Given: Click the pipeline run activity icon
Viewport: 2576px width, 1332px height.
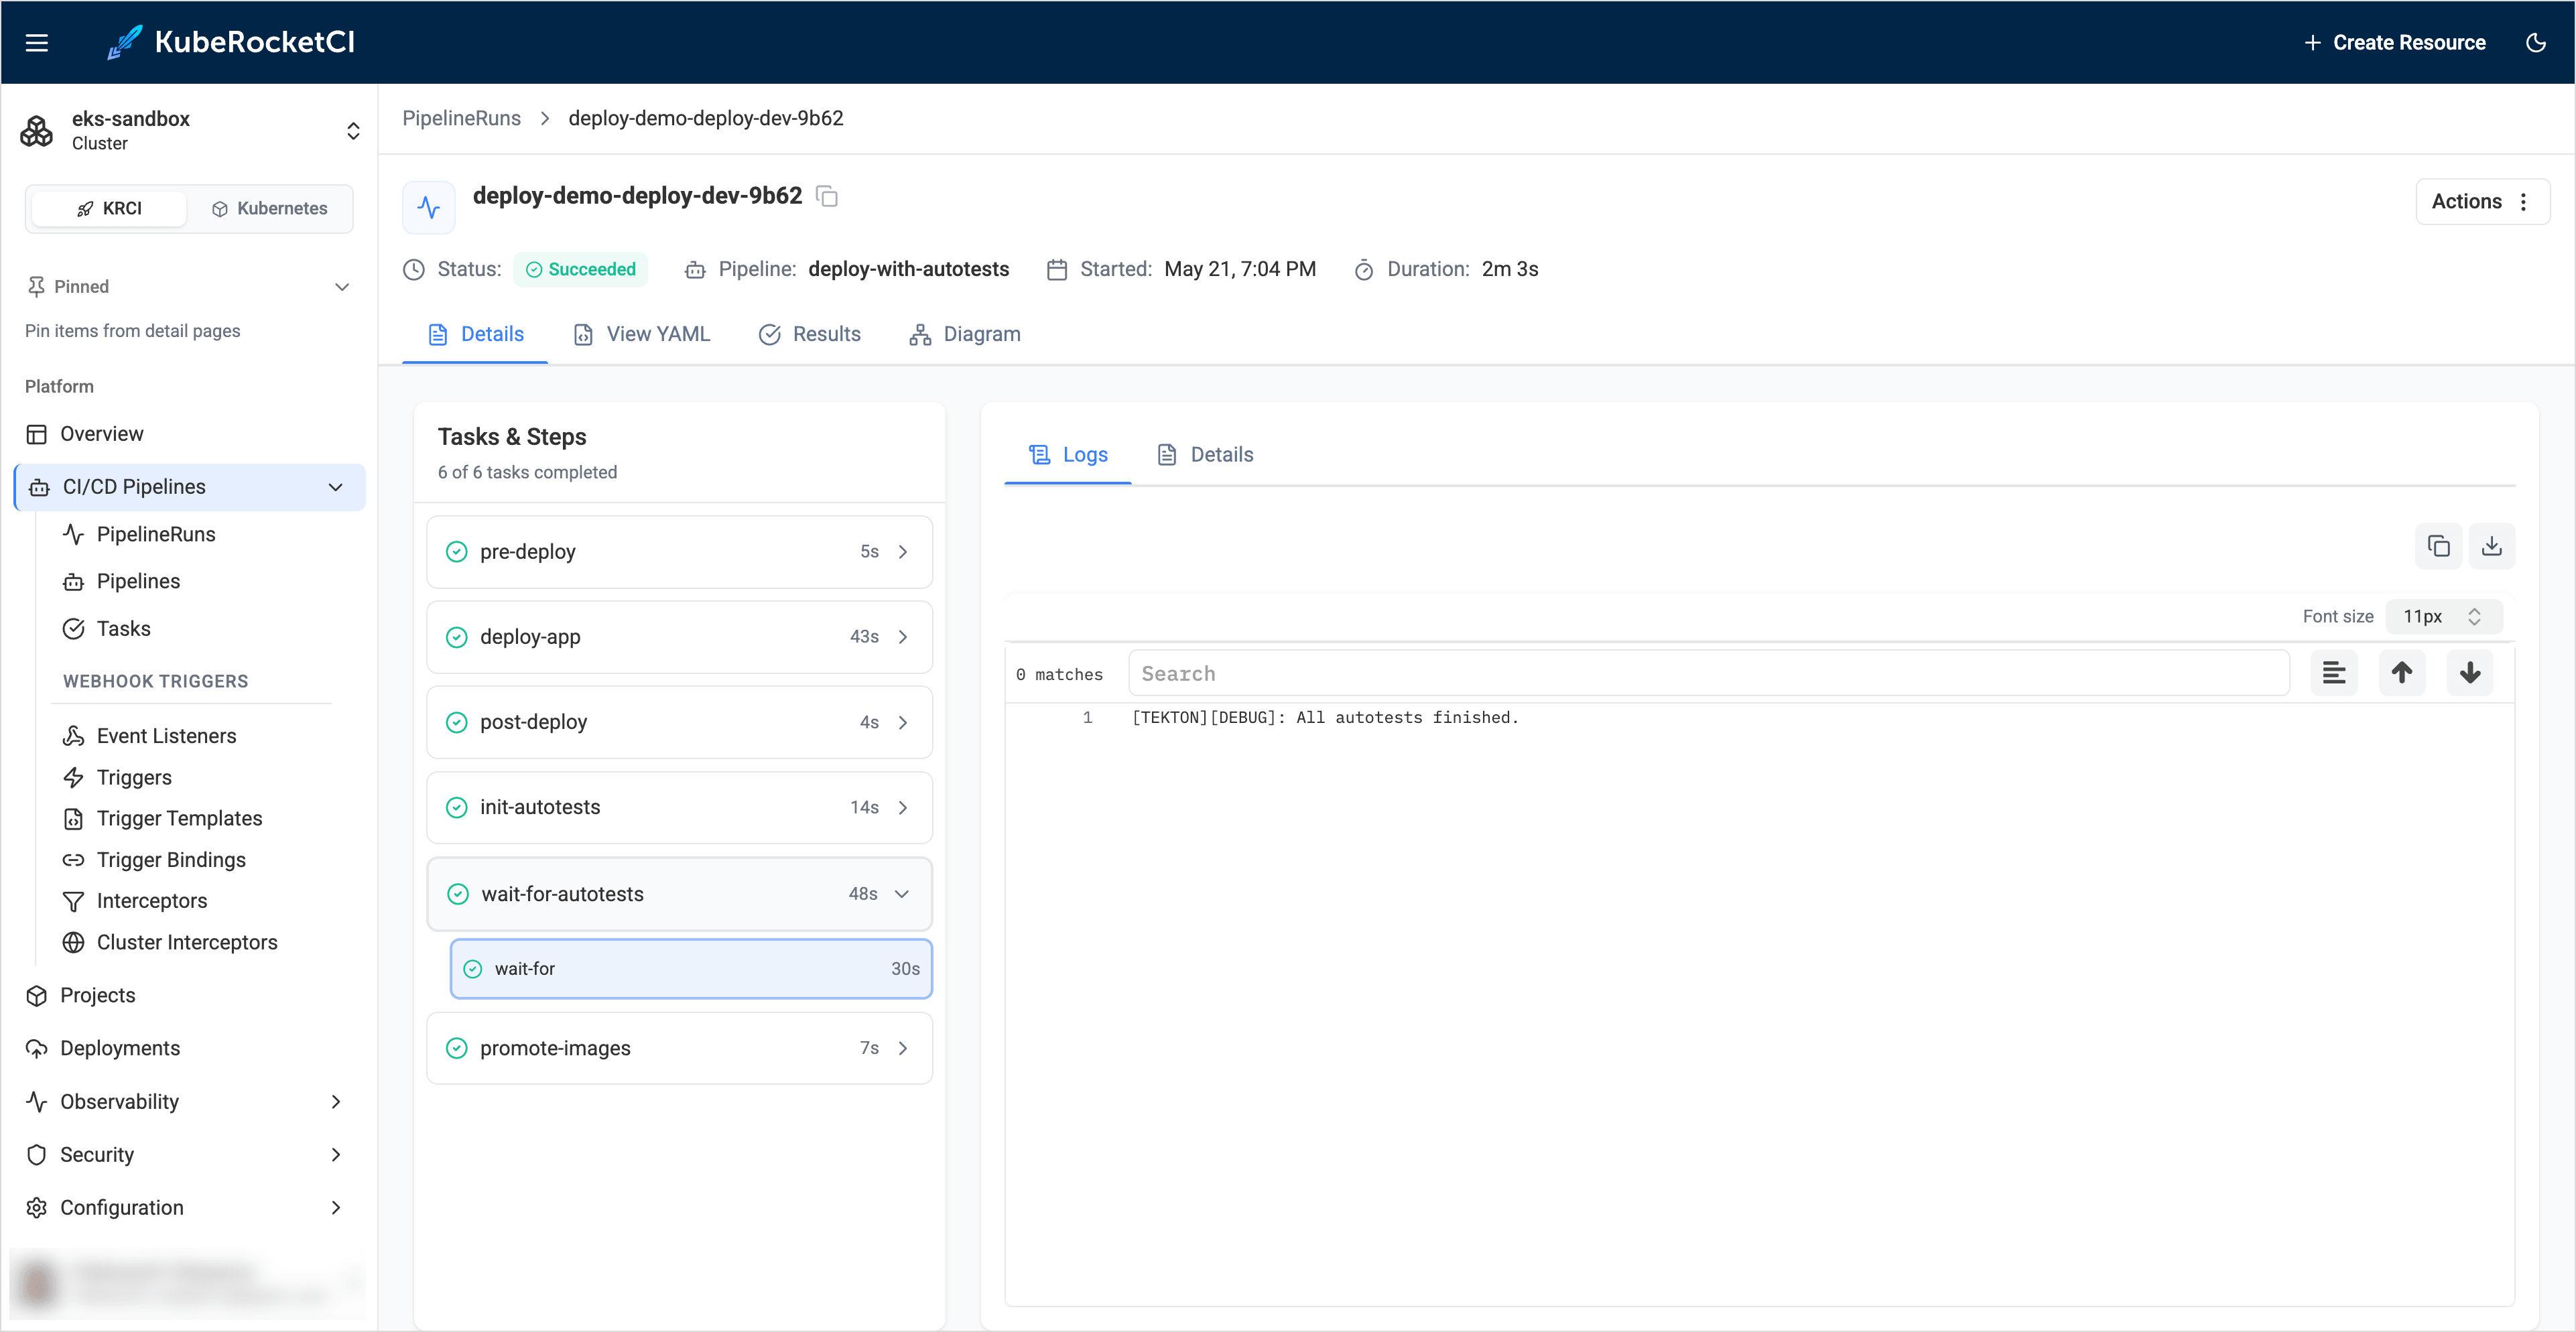Looking at the screenshot, I should point(429,207).
